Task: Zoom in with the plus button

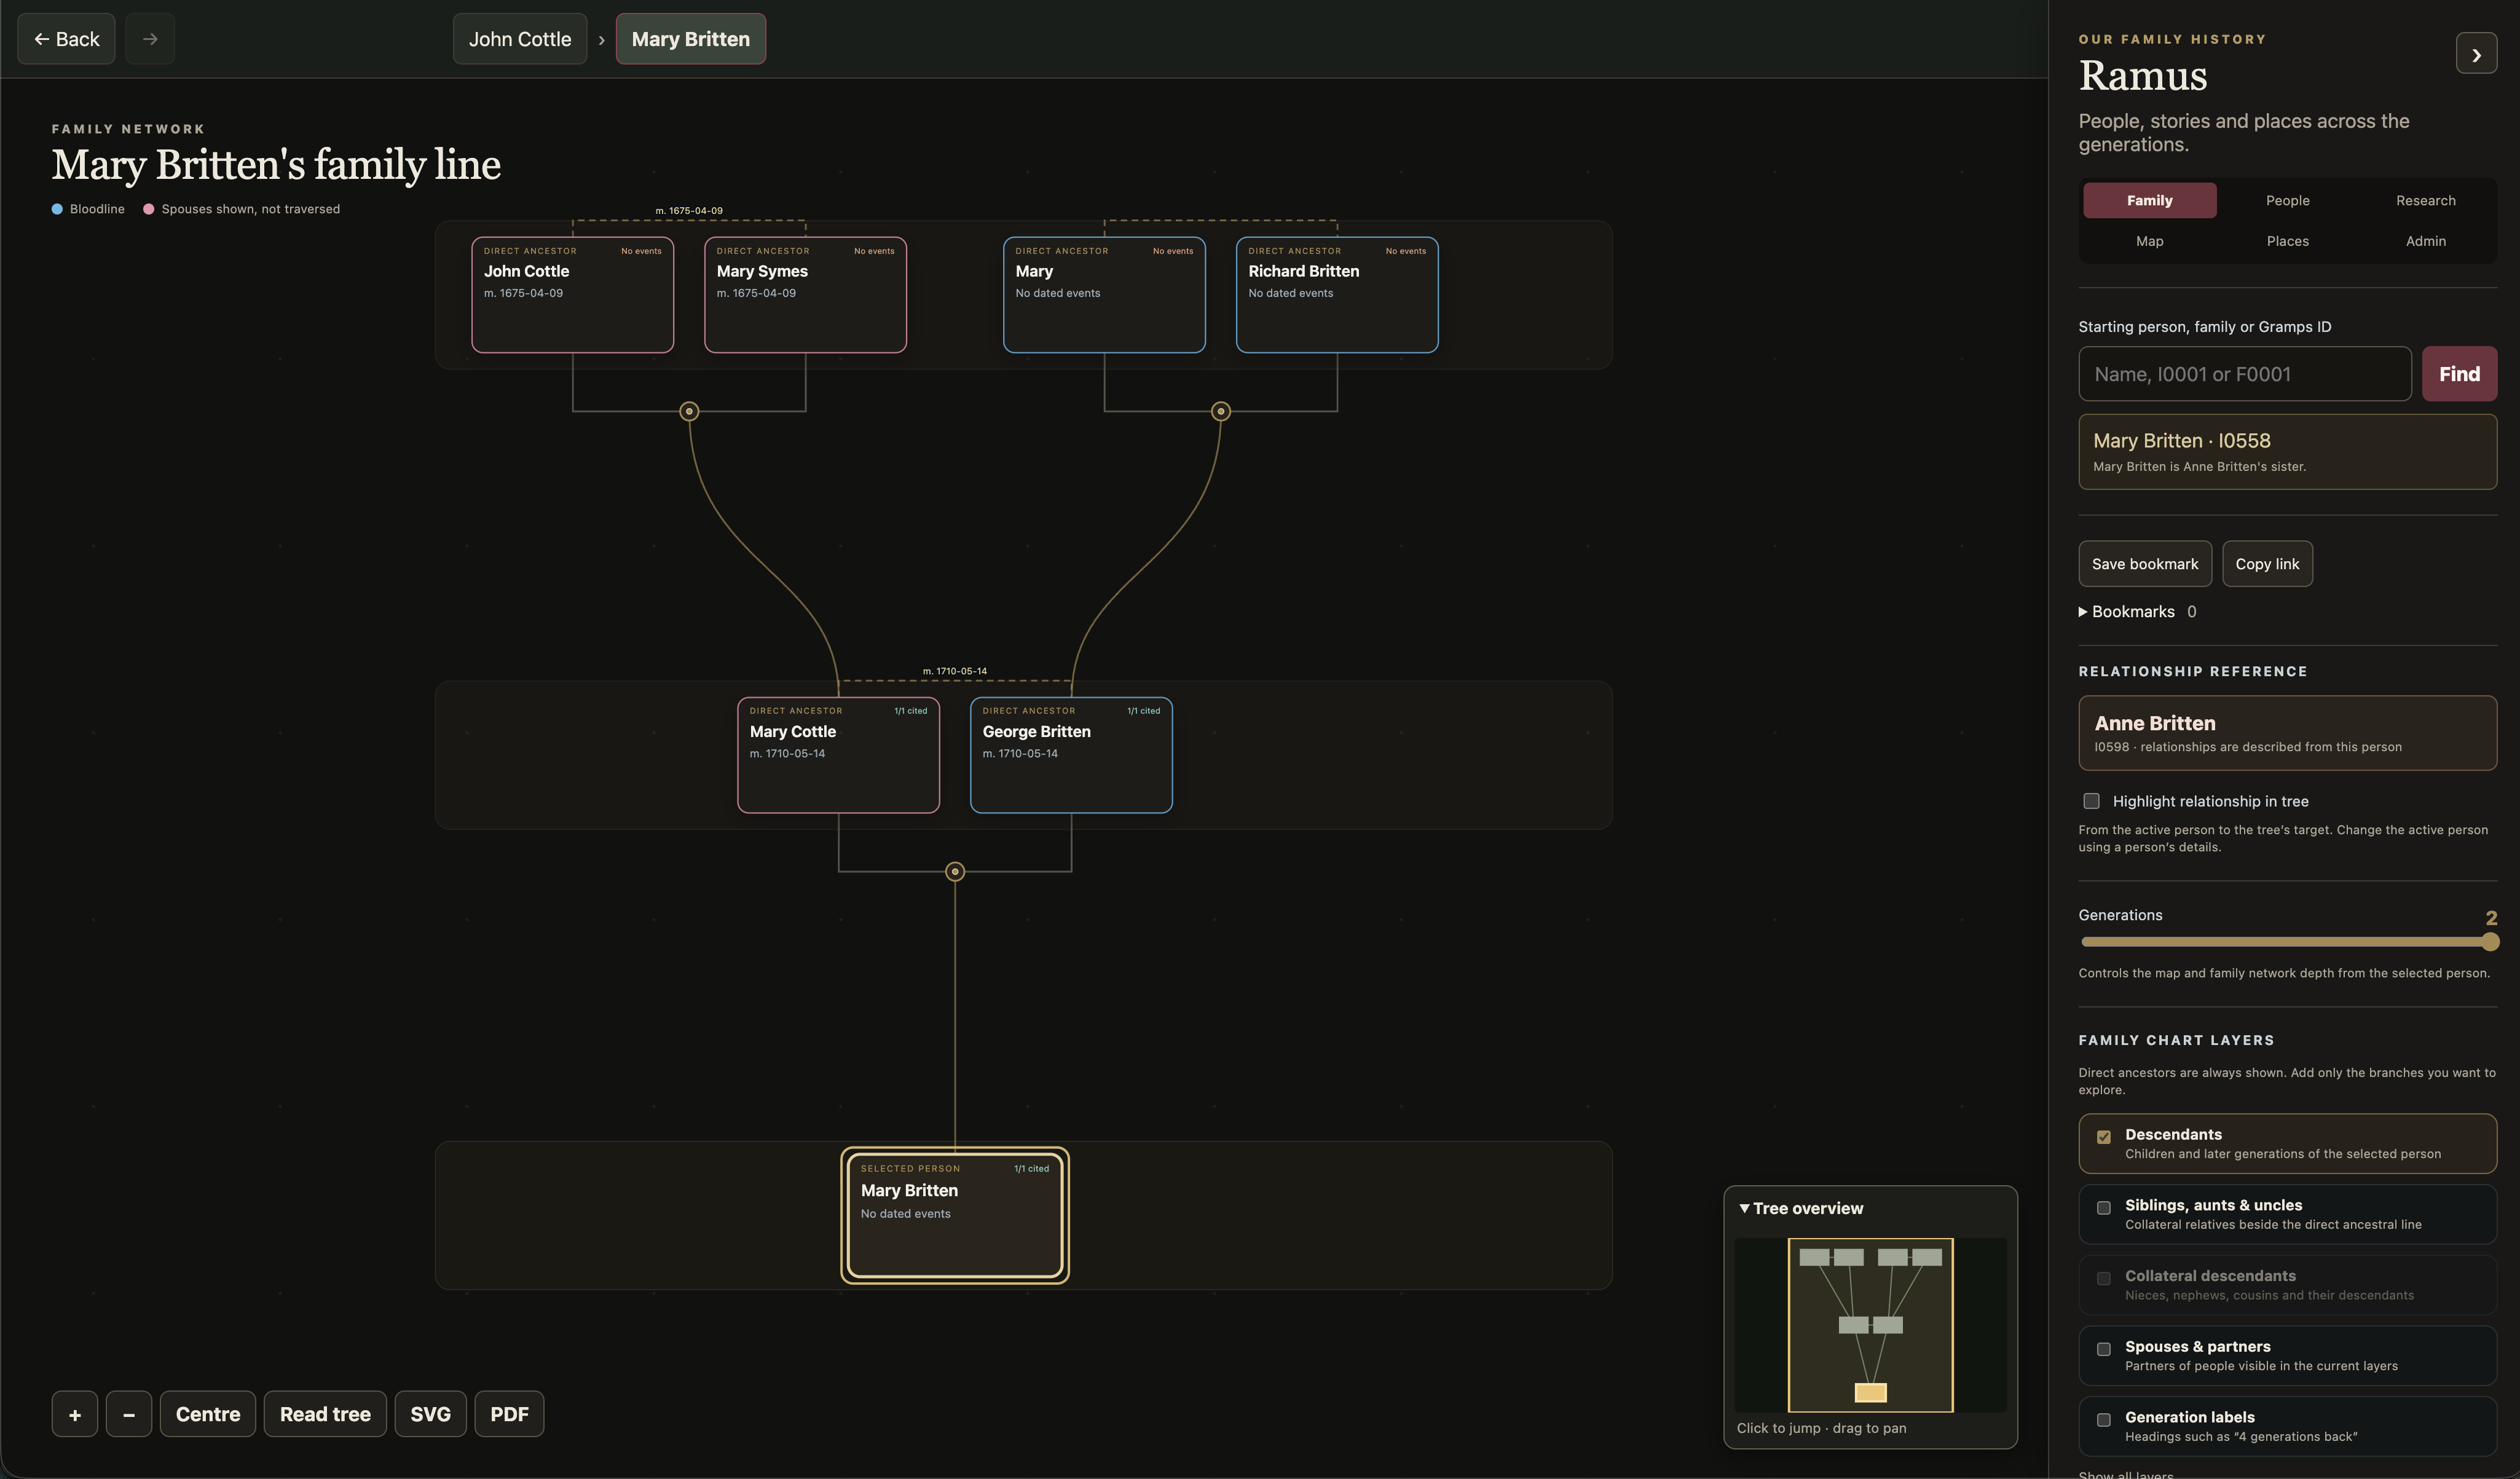Action: coord(75,1414)
